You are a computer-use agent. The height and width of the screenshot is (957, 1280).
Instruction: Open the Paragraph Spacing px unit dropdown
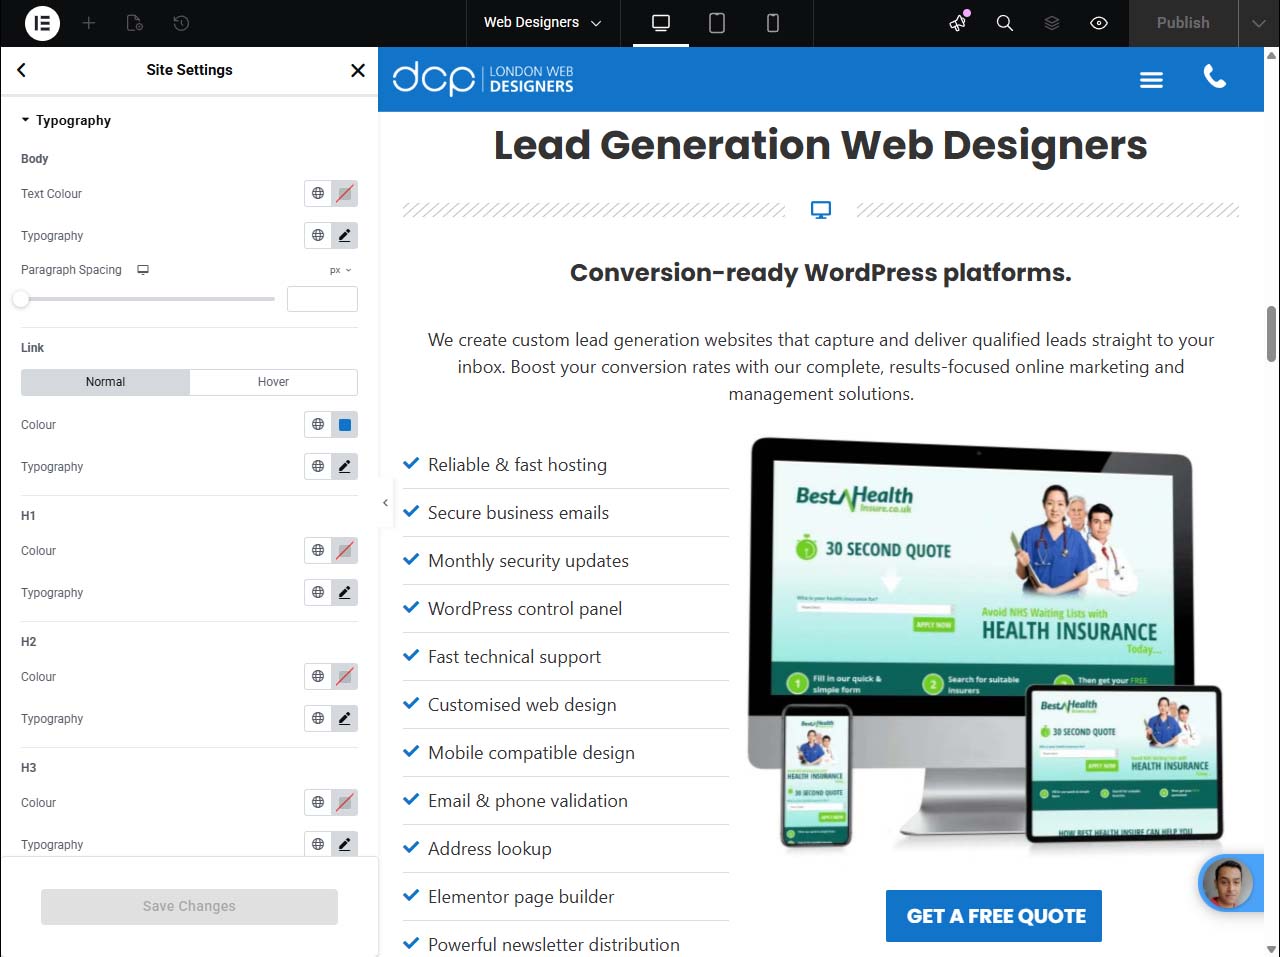[340, 271]
